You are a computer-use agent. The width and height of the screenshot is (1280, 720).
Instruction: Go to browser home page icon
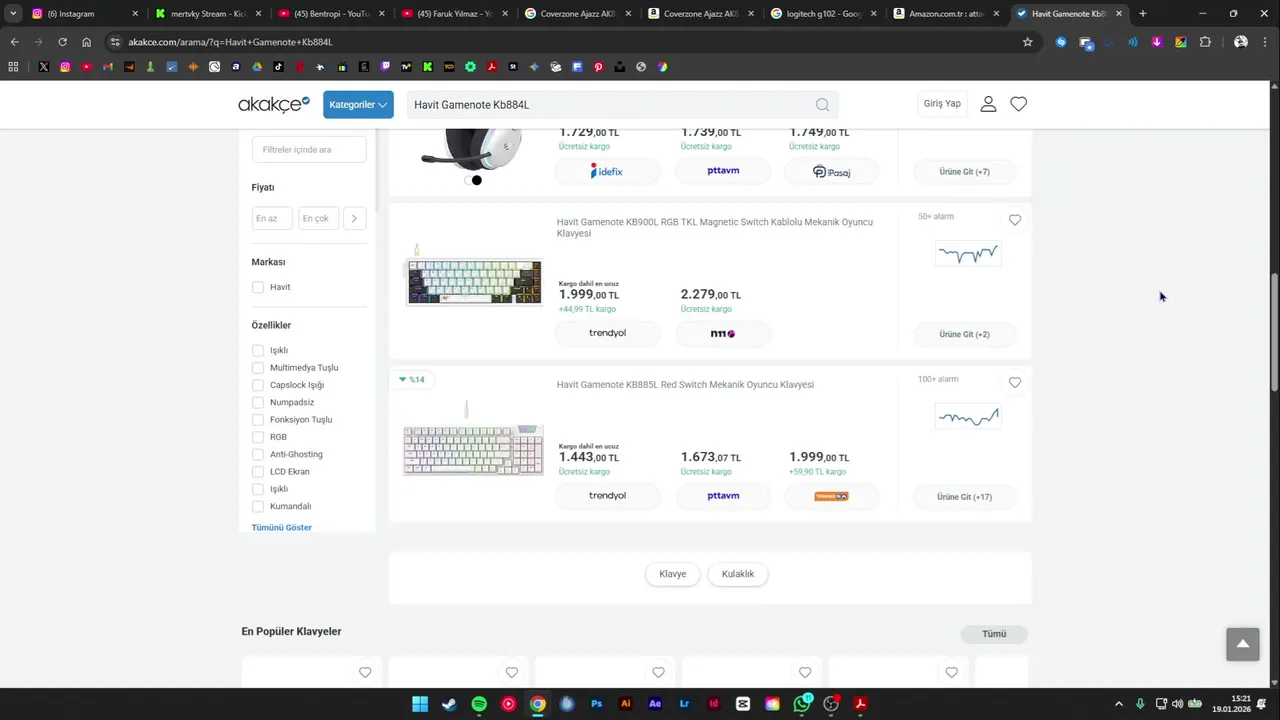pos(86,42)
